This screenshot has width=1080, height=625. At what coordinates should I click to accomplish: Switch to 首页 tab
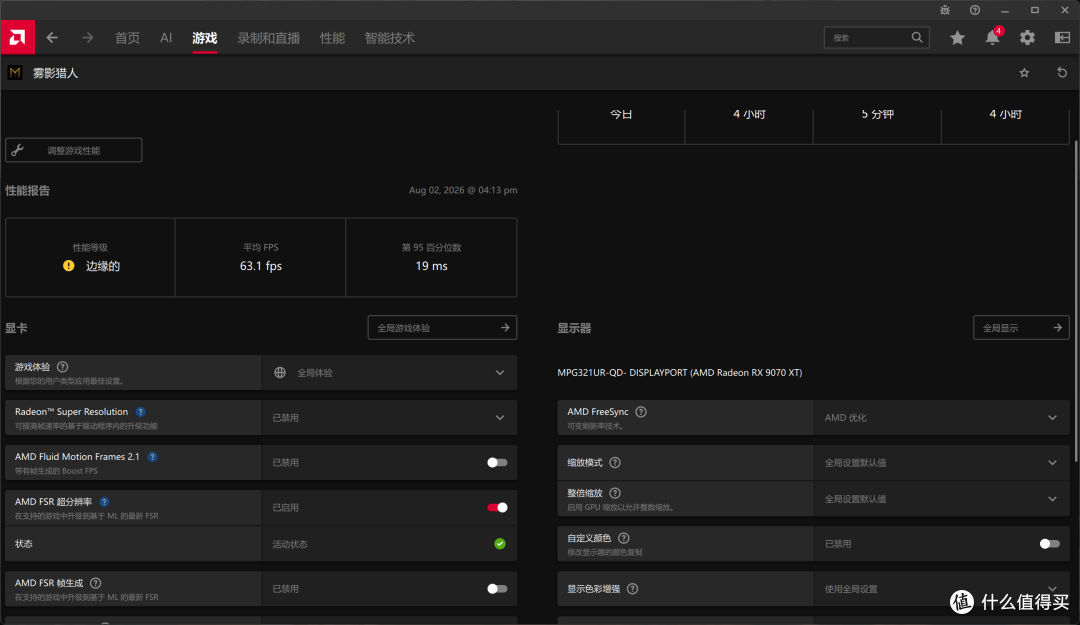(127, 38)
